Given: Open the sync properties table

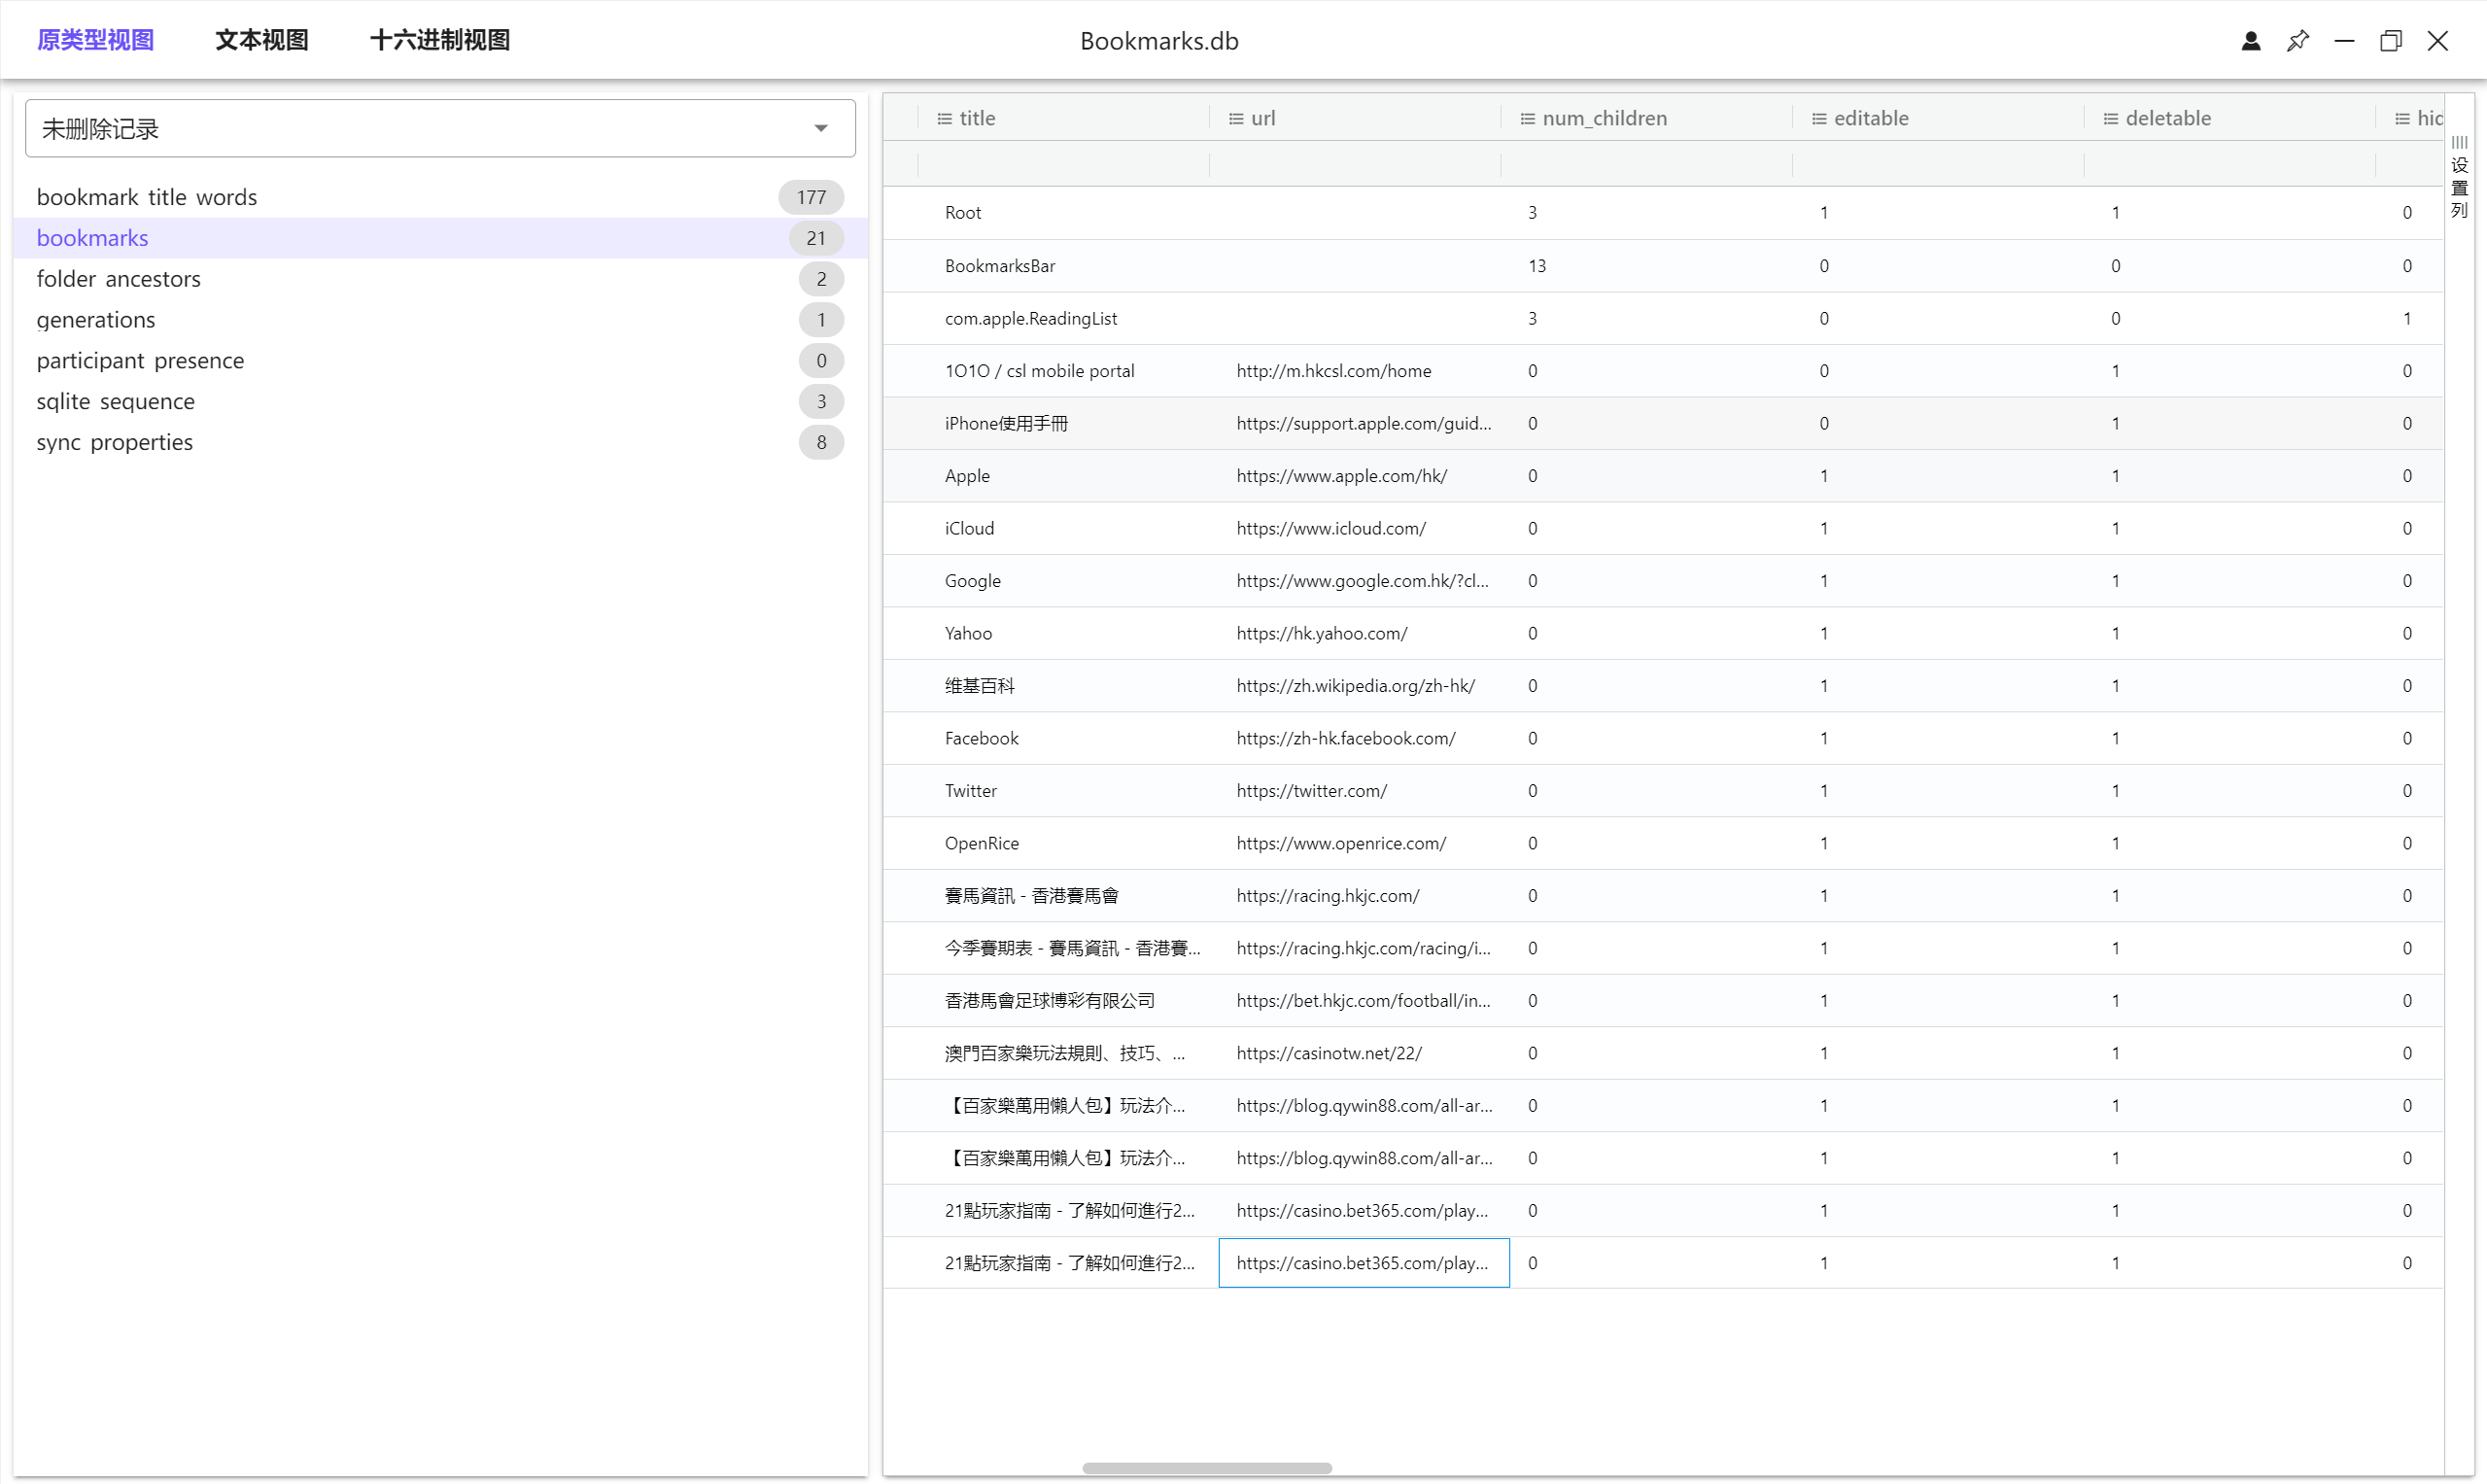Looking at the screenshot, I should [114, 442].
